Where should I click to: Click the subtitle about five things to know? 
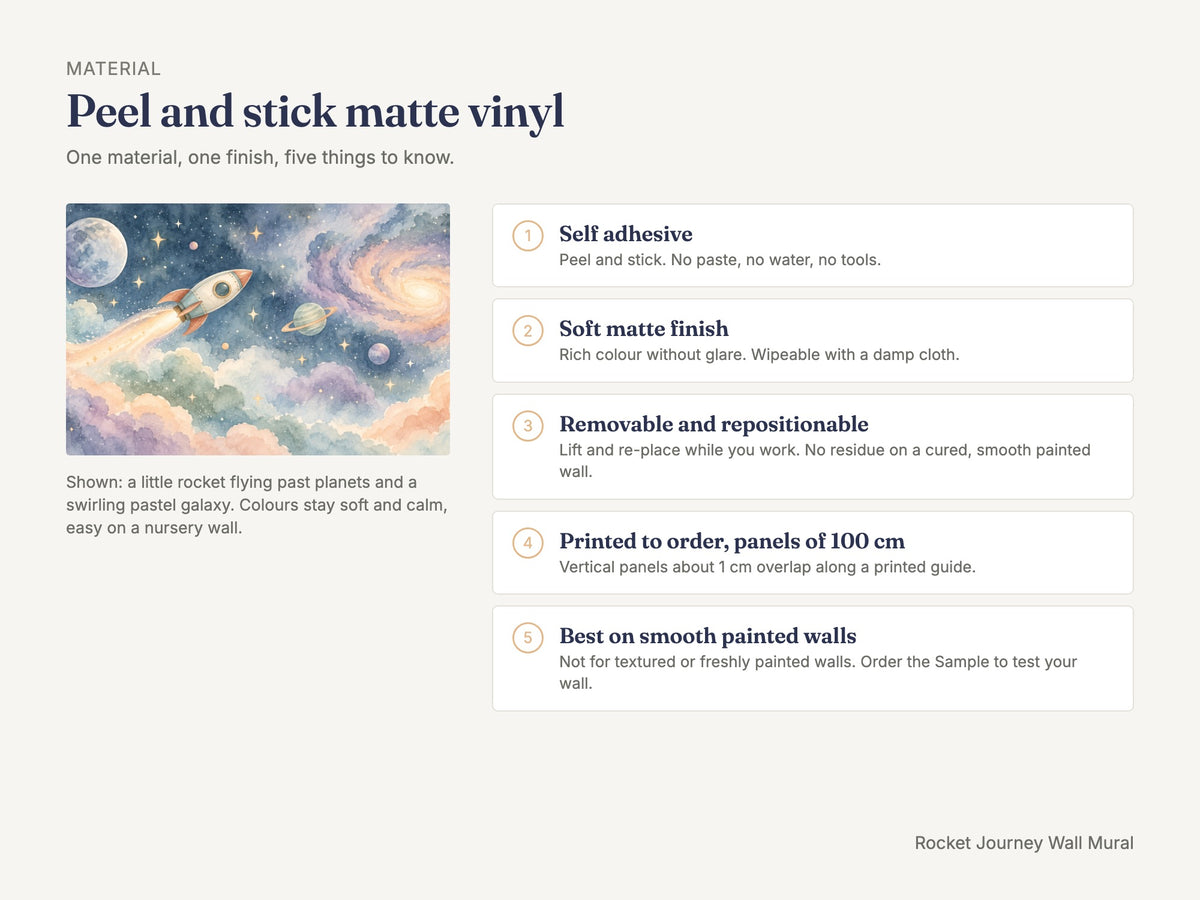260,158
